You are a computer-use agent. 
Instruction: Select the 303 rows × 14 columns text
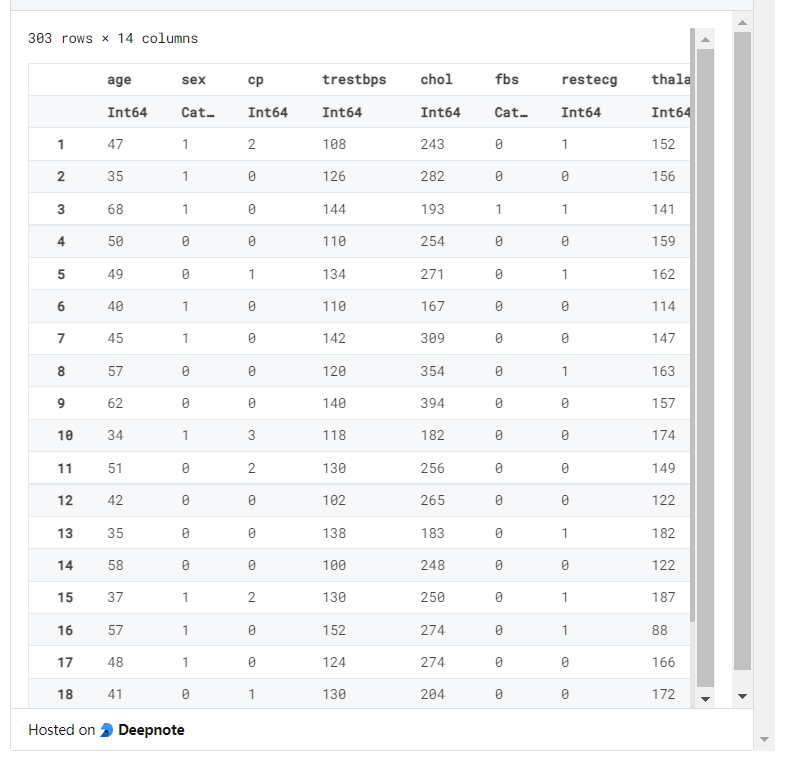click(x=113, y=39)
